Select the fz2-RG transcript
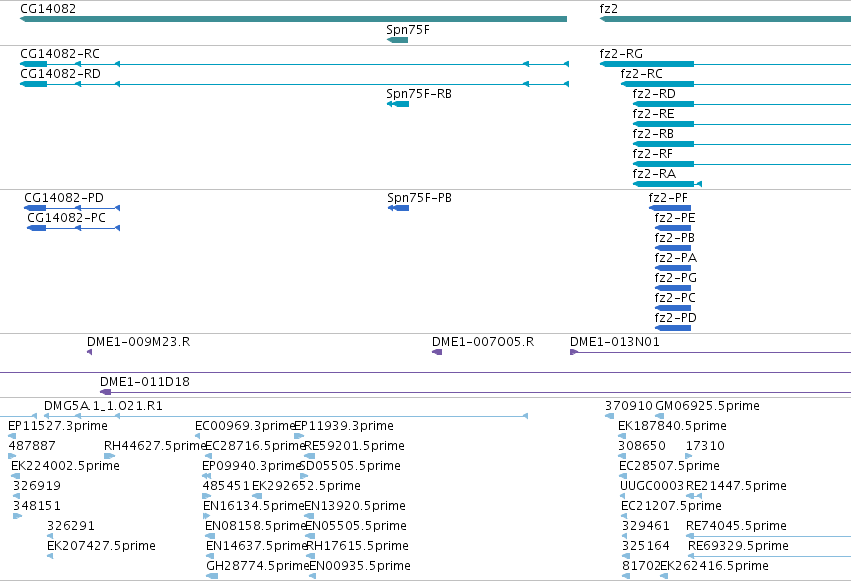Image resolution: width=851 pixels, height=581 pixels. (x=725, y=64)
